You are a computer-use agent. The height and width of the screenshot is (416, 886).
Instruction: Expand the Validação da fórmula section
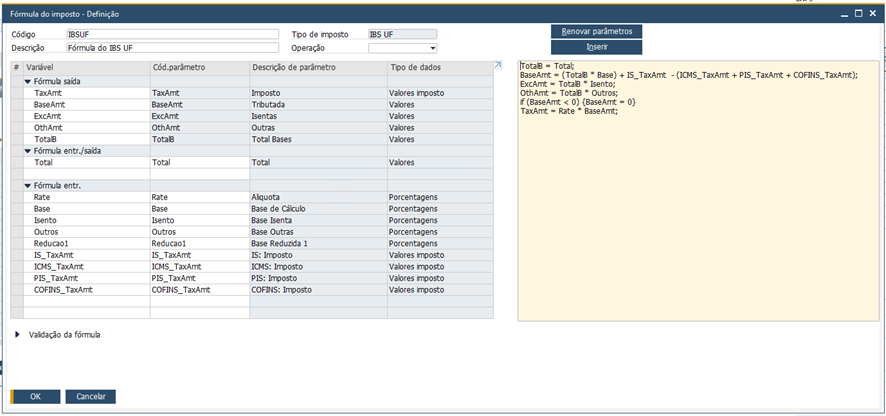click(18, 335)
